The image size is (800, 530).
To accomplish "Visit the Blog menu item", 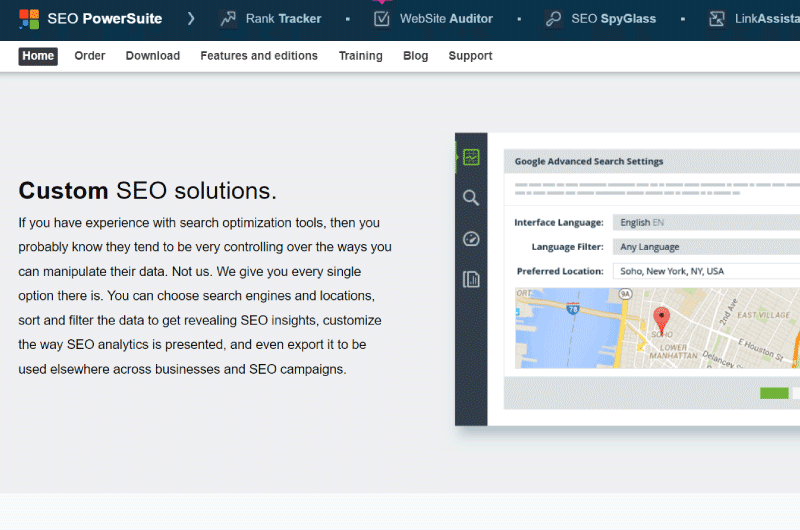I will [415, 56].
